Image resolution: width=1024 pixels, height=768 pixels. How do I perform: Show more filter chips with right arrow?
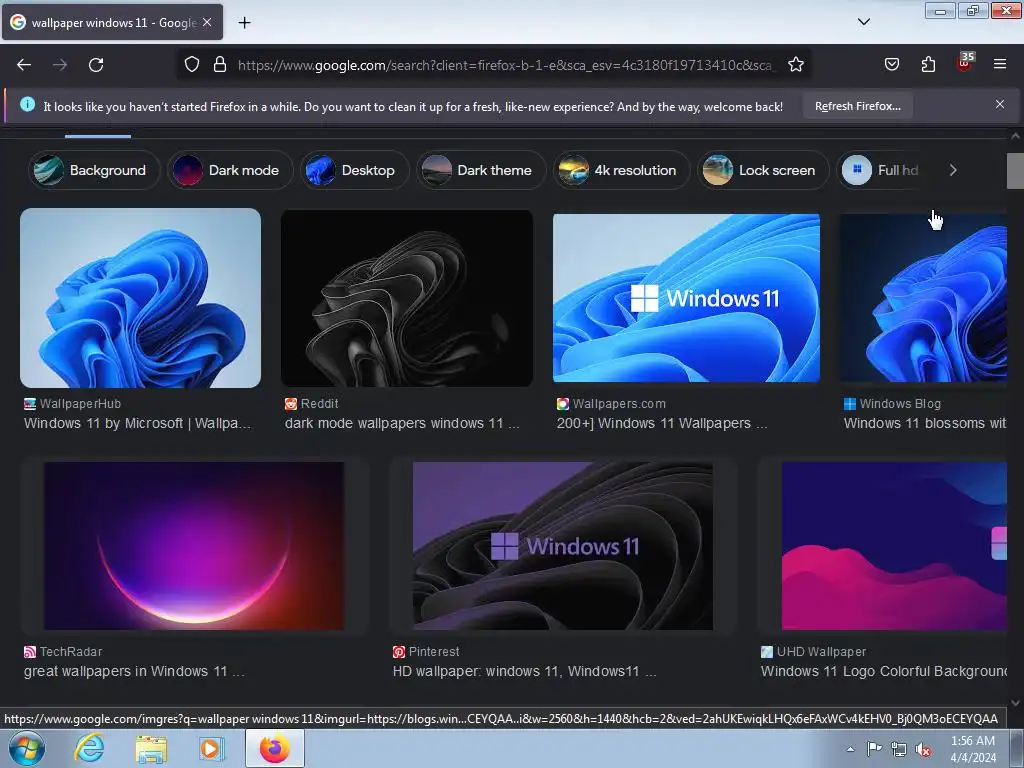pyautogui.click(x=953, y=170)
